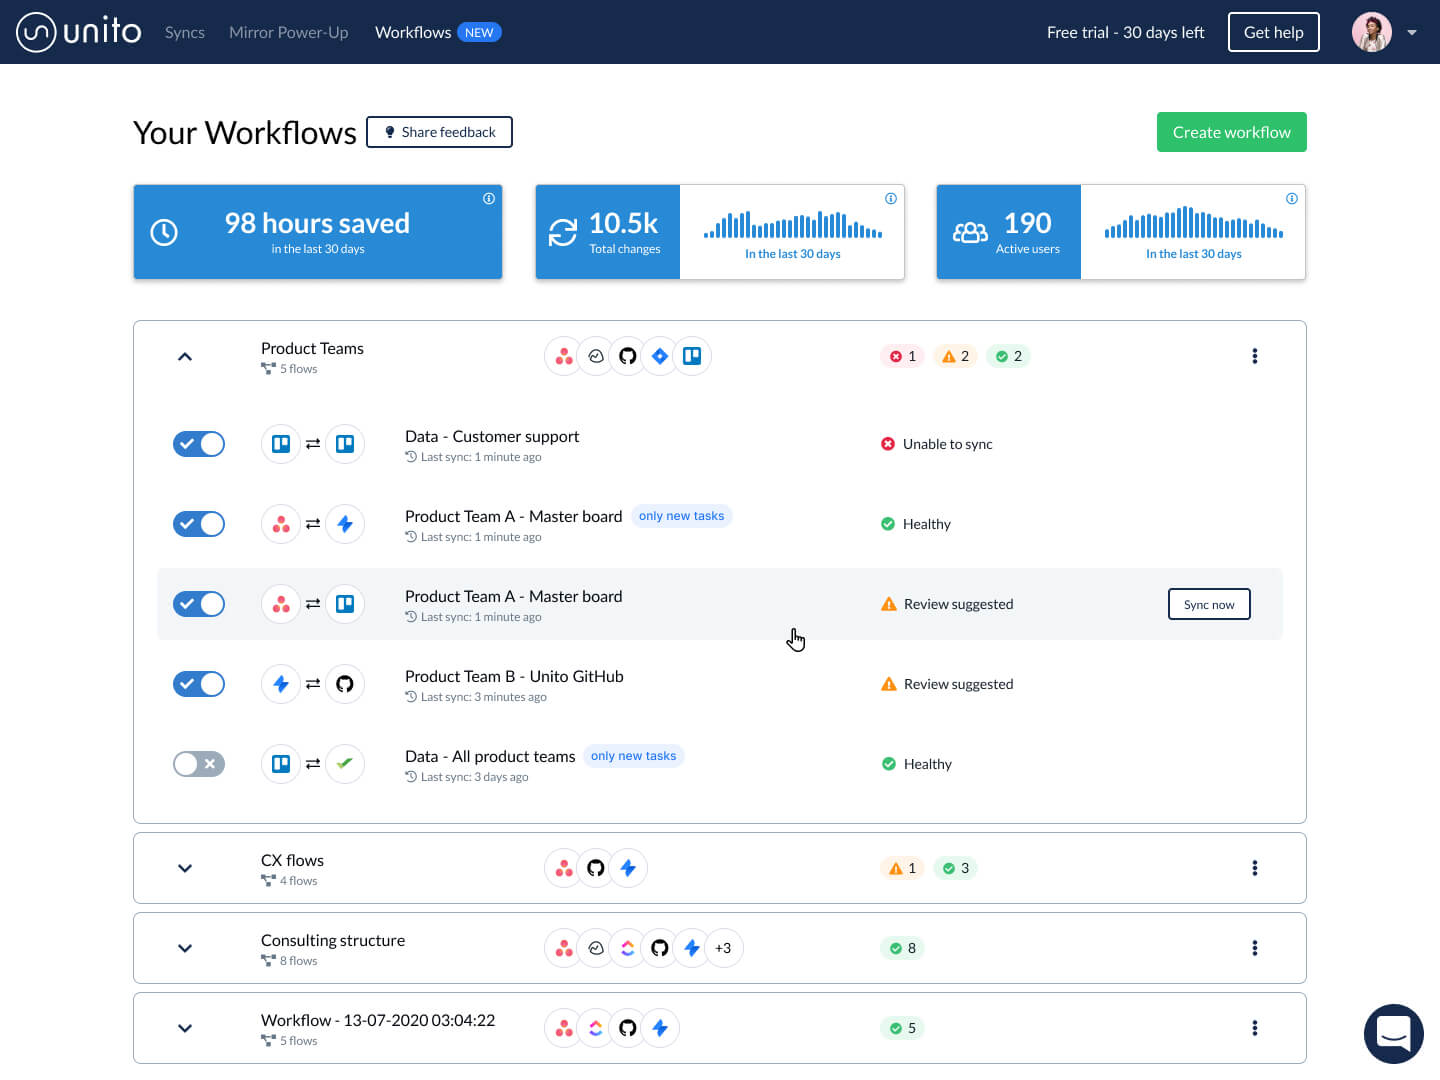Click only new tasks tag on Data - All product teams
Image resolution: width=1440 pixels, height=1080 pixels.
tap(634, 756)
